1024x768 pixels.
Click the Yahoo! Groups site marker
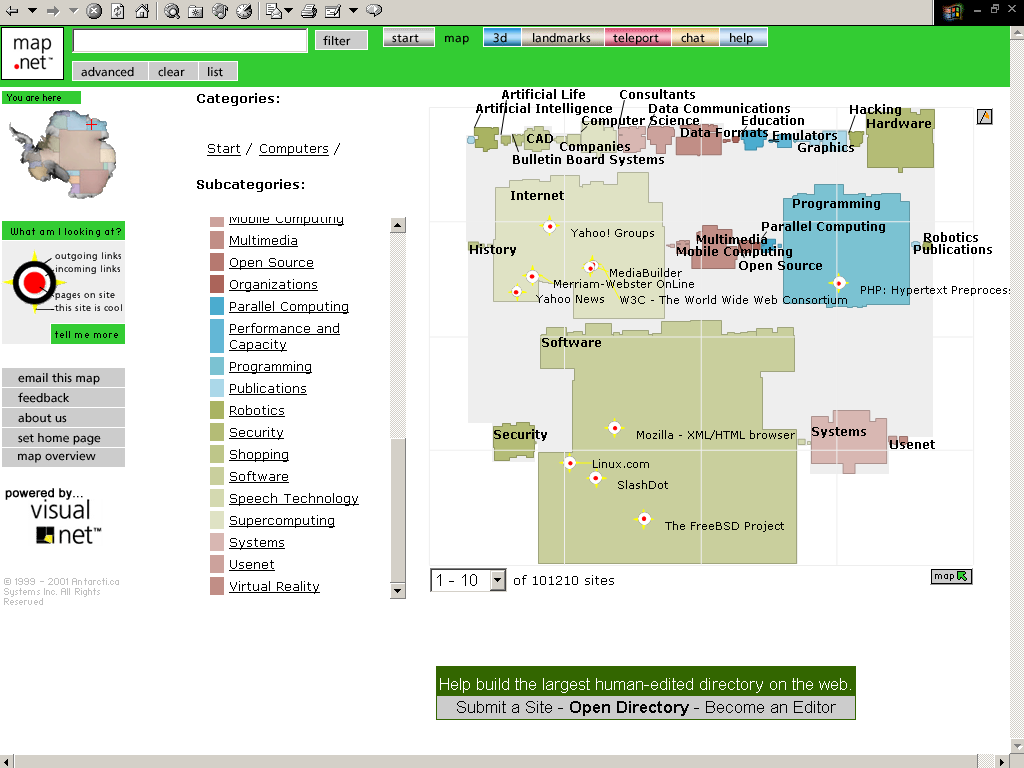click(x=549, y=227)
